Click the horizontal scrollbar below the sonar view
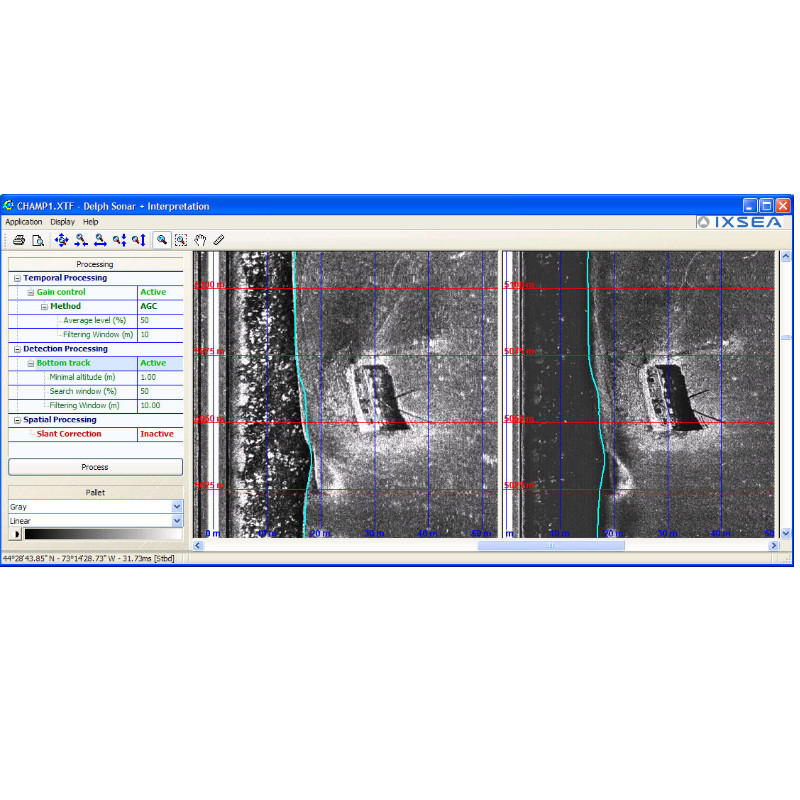The height and width of the screenshot is (800, 800). (x=550, y=545)
